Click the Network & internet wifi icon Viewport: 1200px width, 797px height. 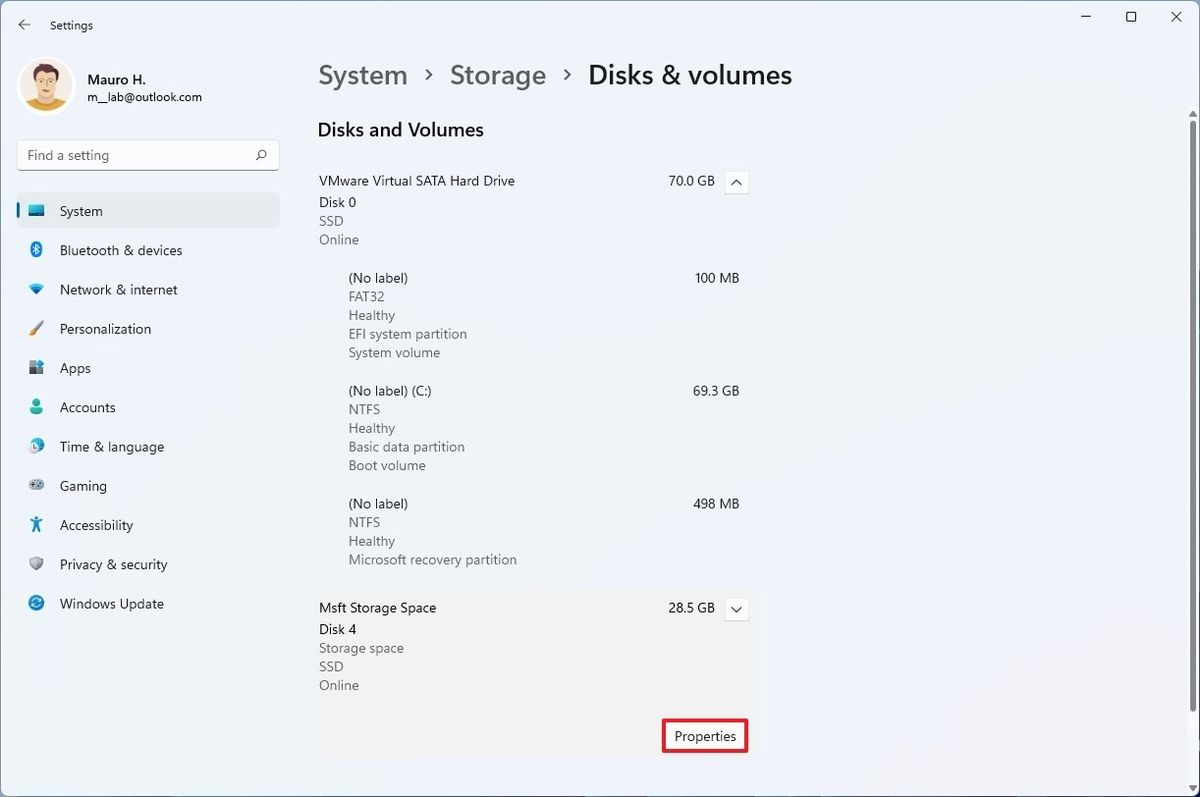coord(37,290)
